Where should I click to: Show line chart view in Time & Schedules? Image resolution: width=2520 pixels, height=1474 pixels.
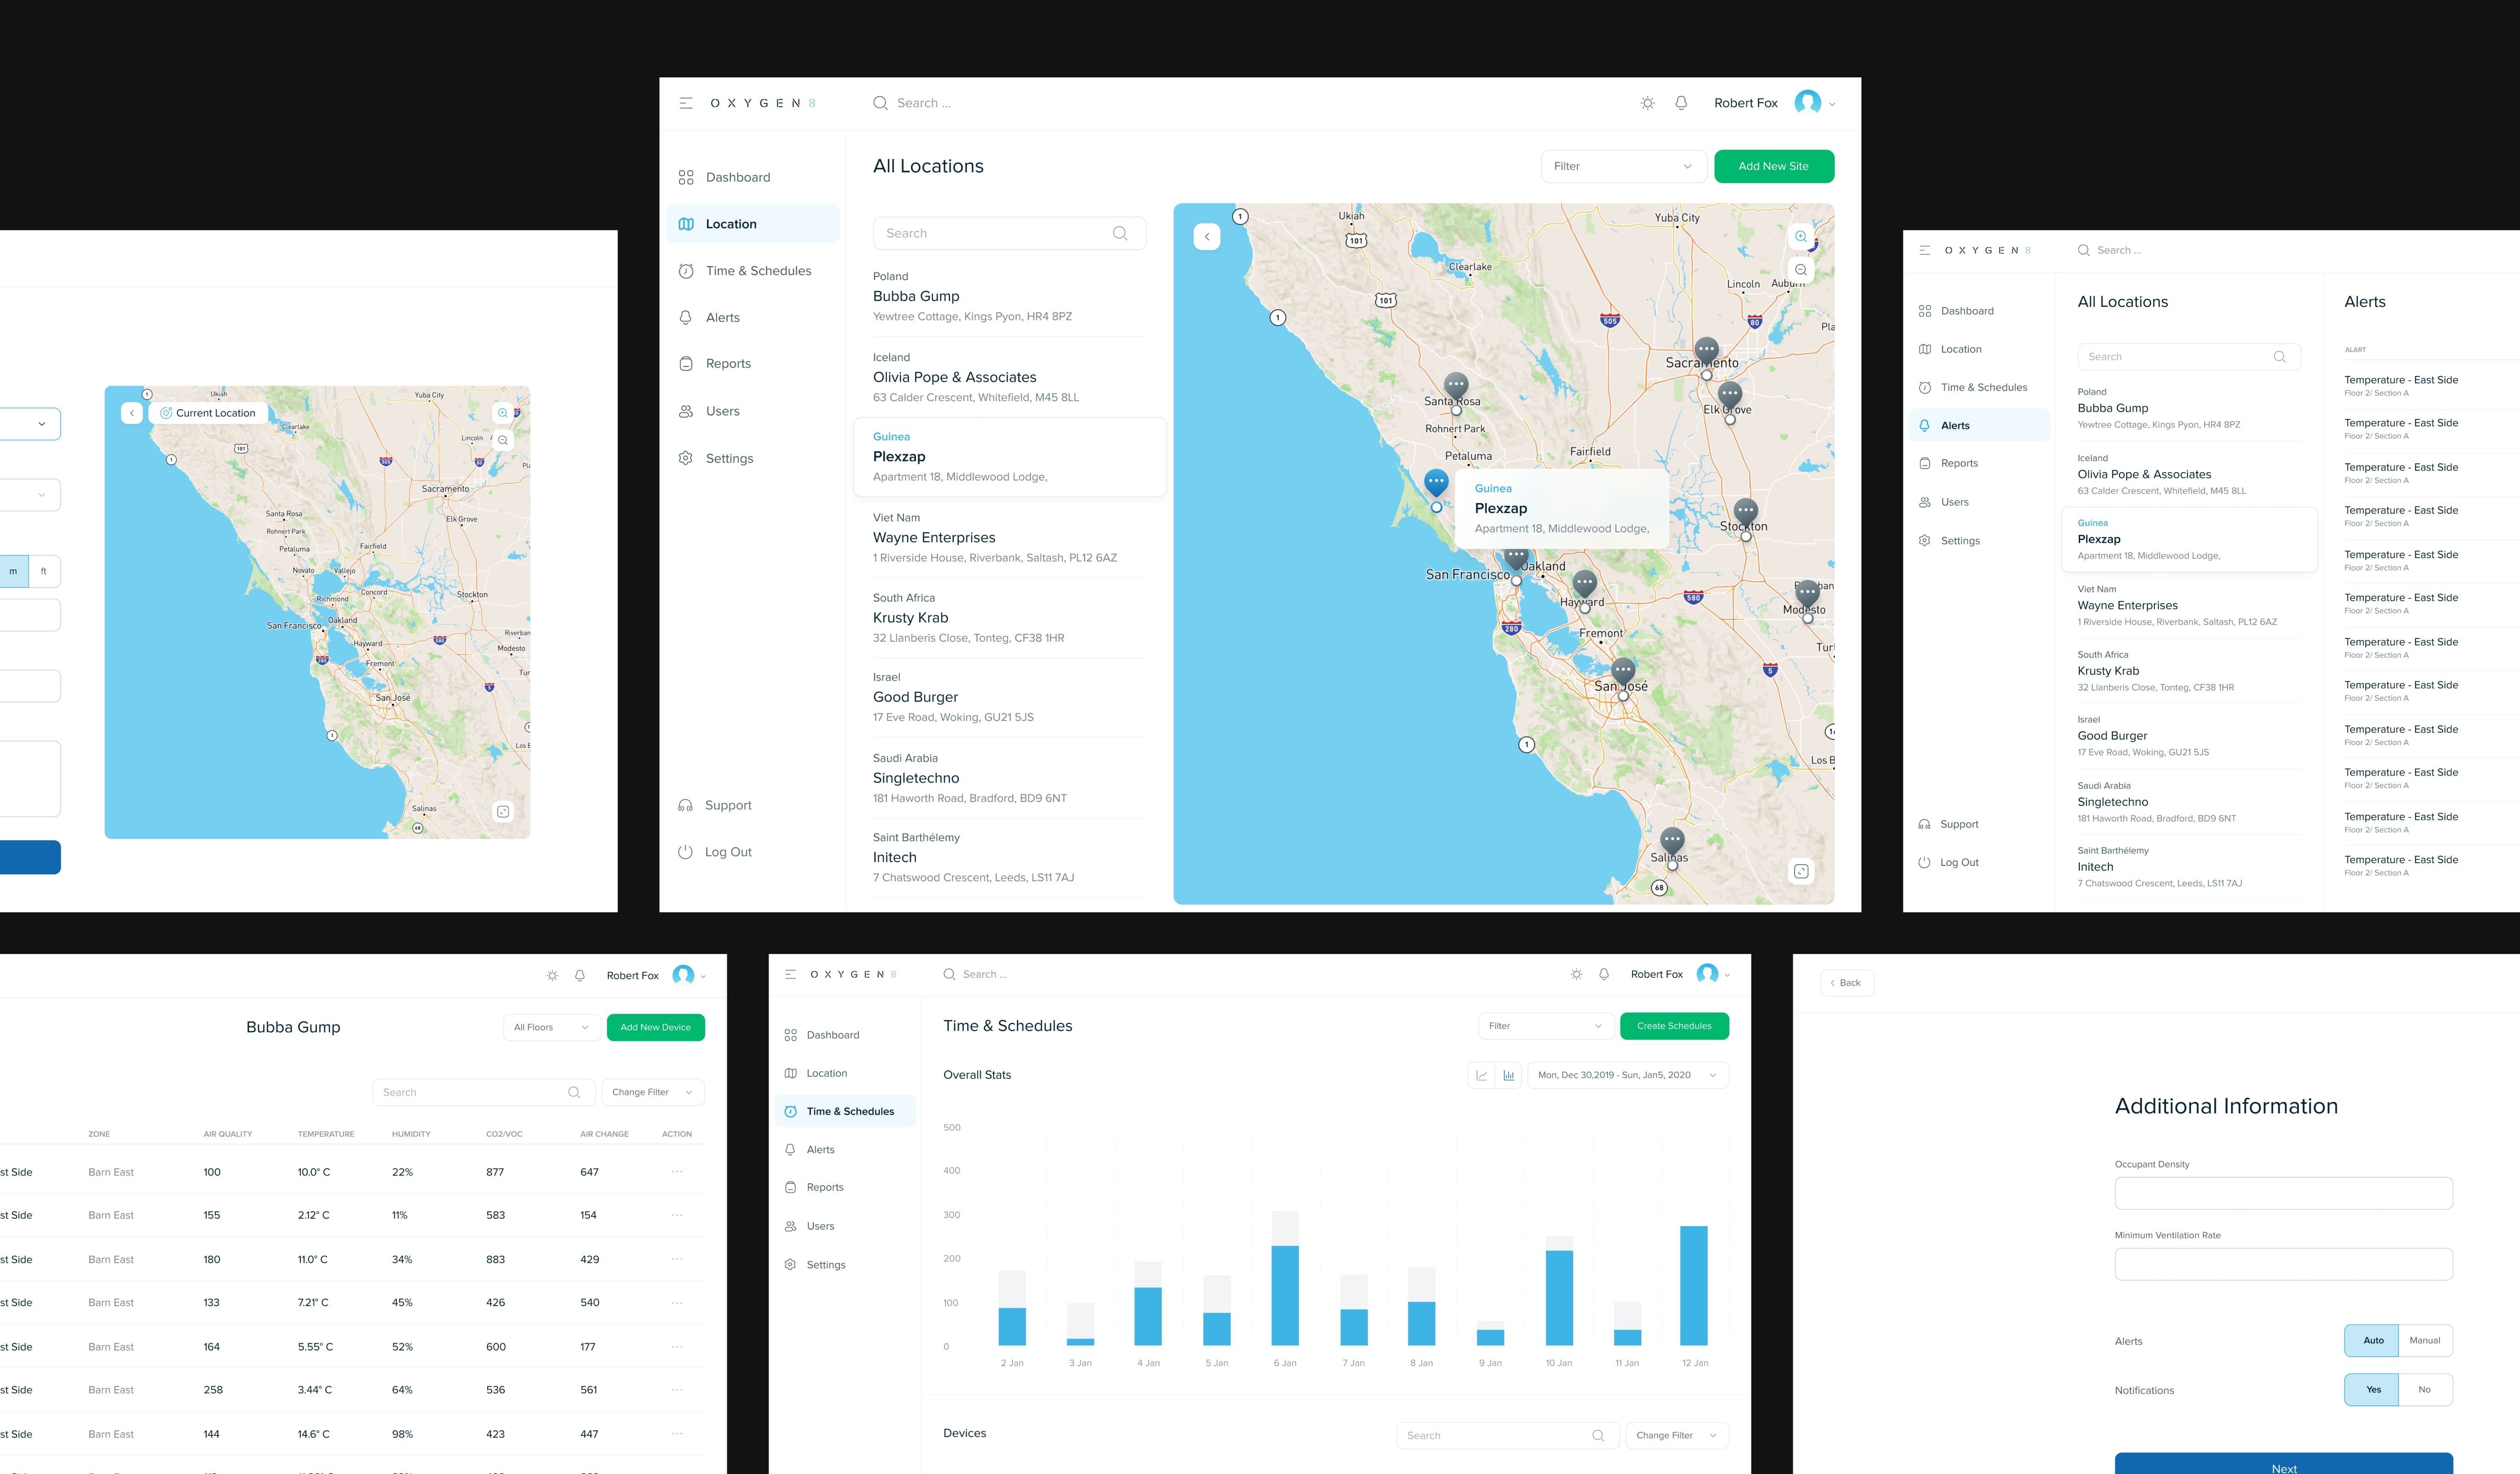click(x=1481, y=1075)
